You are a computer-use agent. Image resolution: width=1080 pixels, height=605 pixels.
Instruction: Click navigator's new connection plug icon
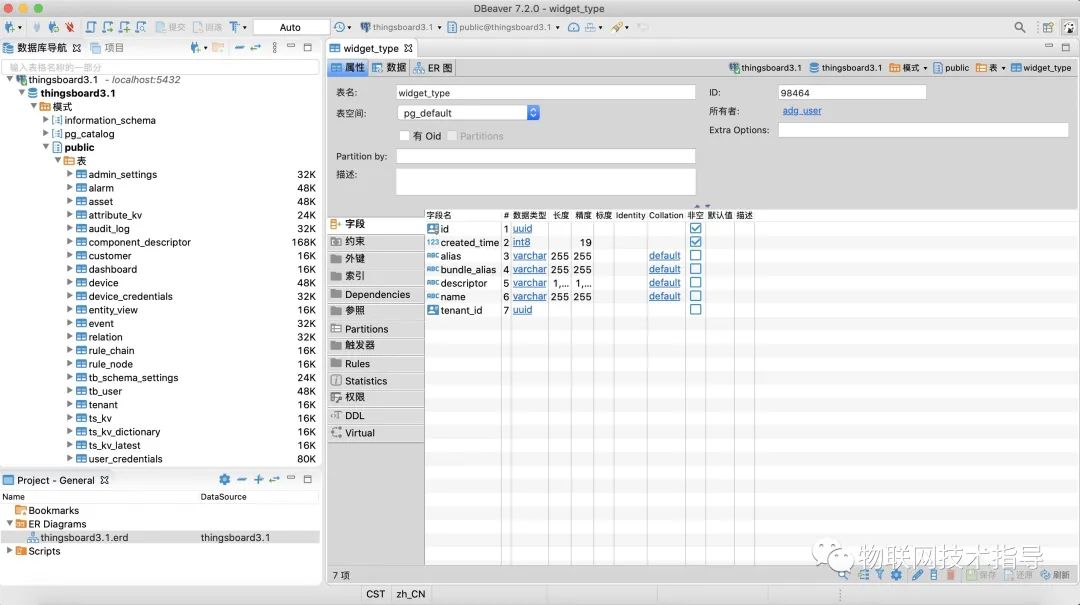196,48
